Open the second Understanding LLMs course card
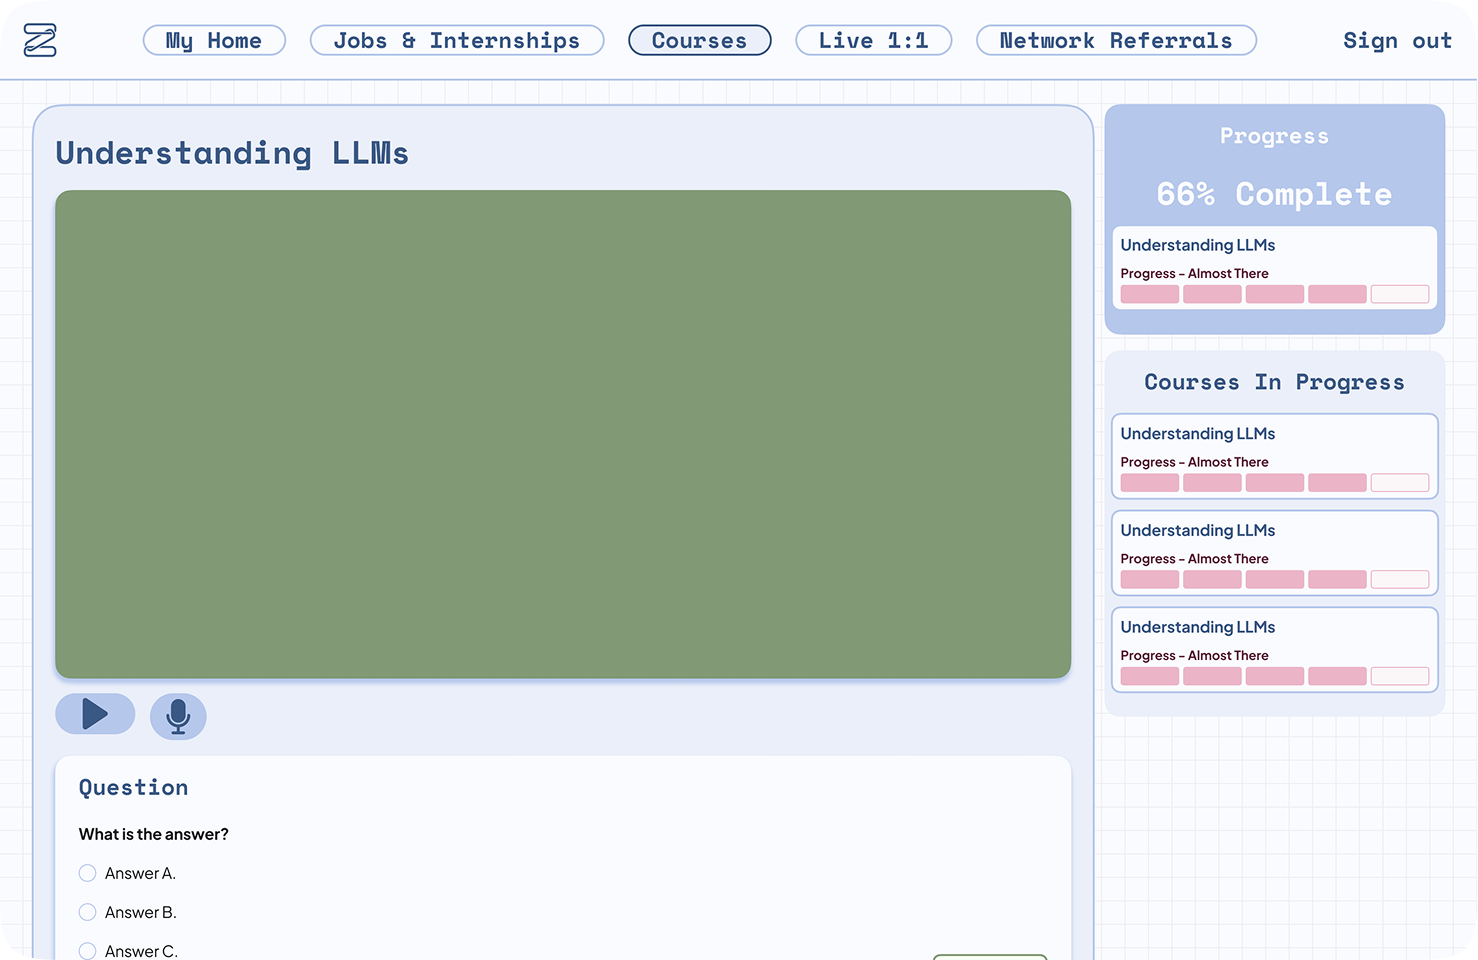Screen dimensions: 1478x960 click(x=1274, y=553)
